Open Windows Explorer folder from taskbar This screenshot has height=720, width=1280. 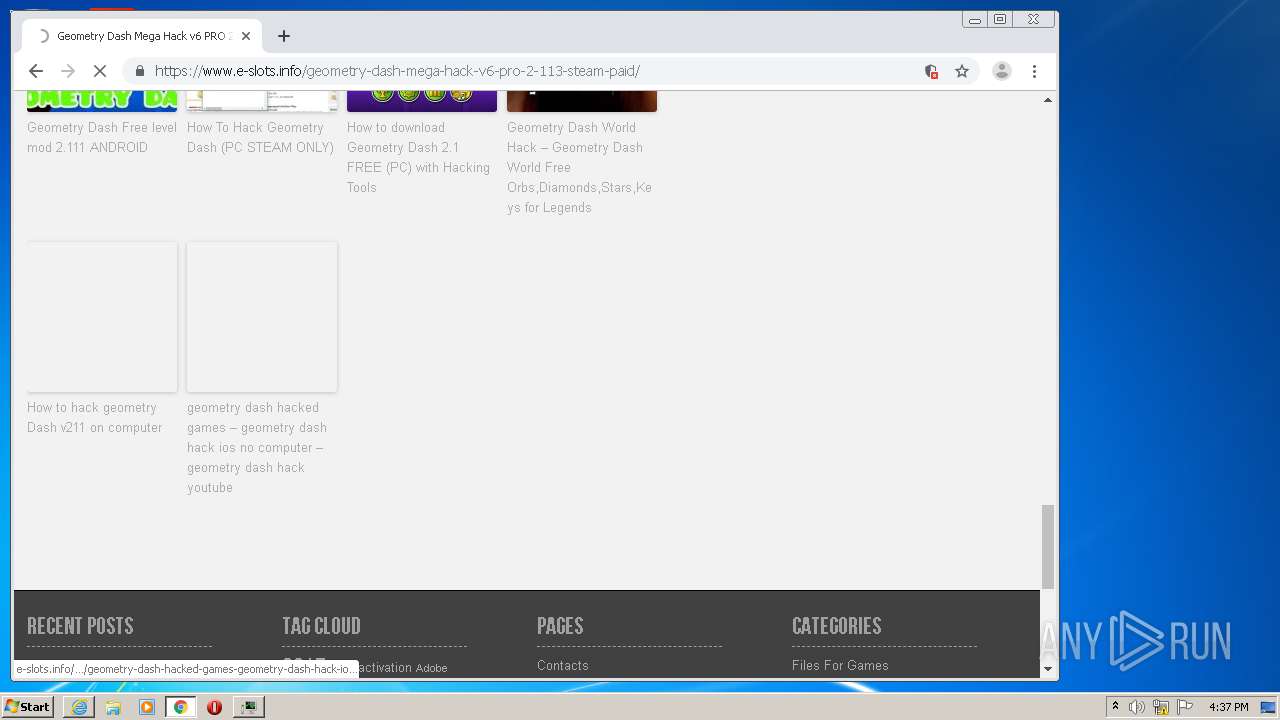click(113, 707)
